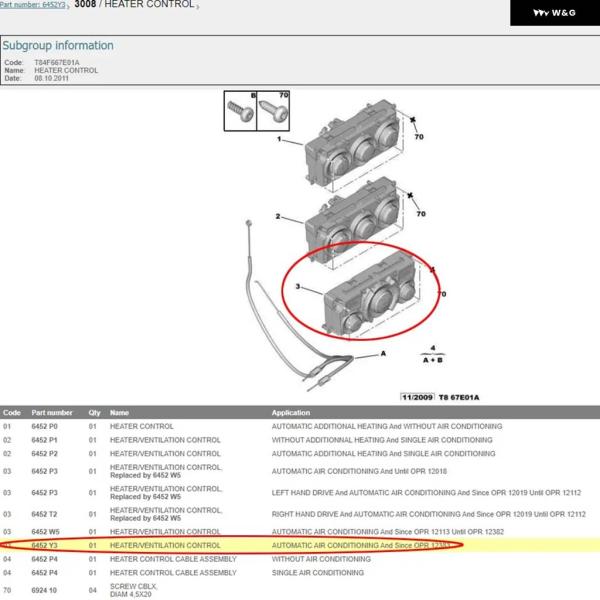
Task: Click part number 6452 P1 in the table
Action: click(x=45, y=440)
